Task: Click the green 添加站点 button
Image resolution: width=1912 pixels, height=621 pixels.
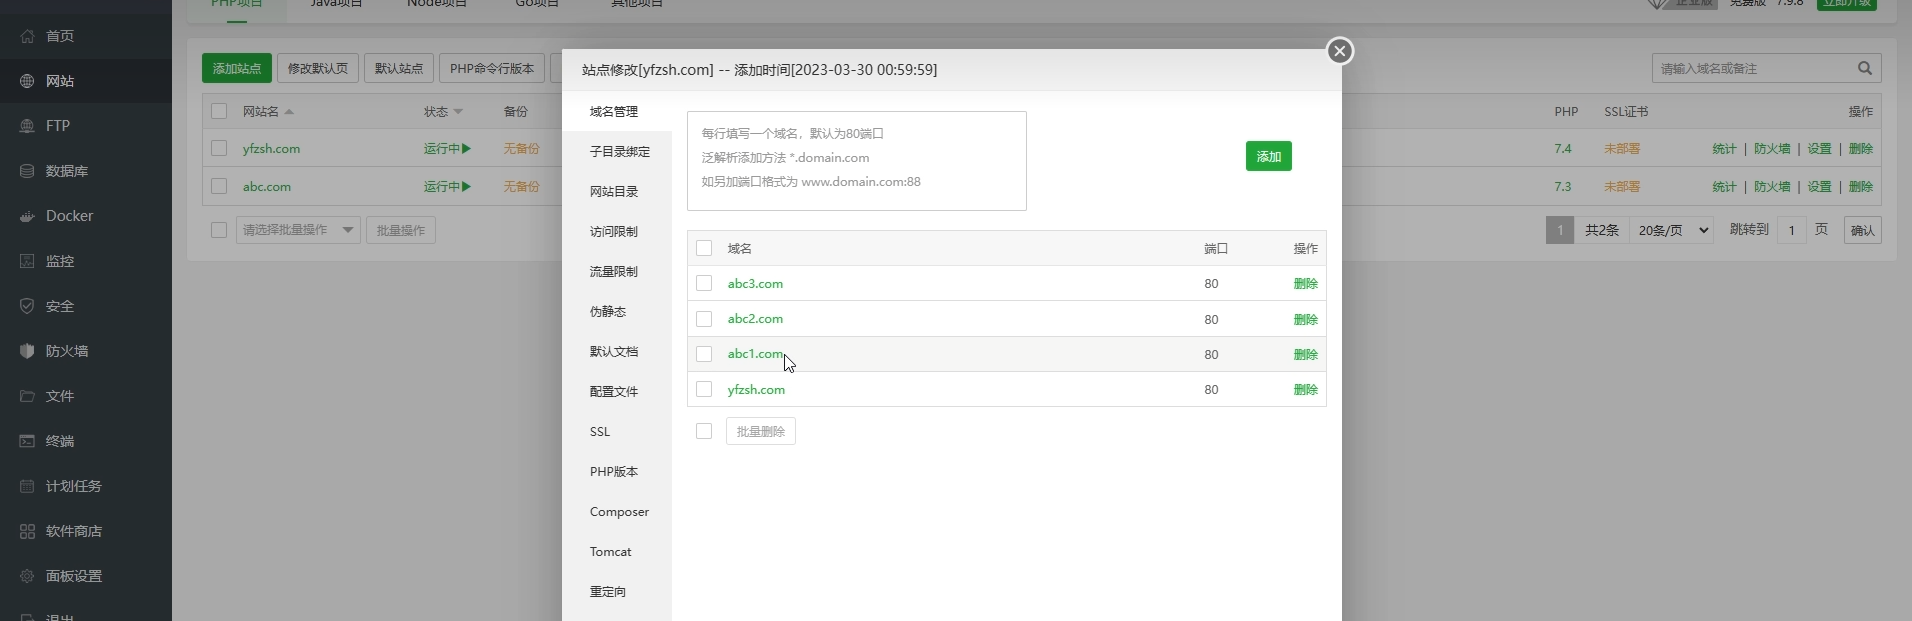Action: pyautogui.click(x=236, y=68)
